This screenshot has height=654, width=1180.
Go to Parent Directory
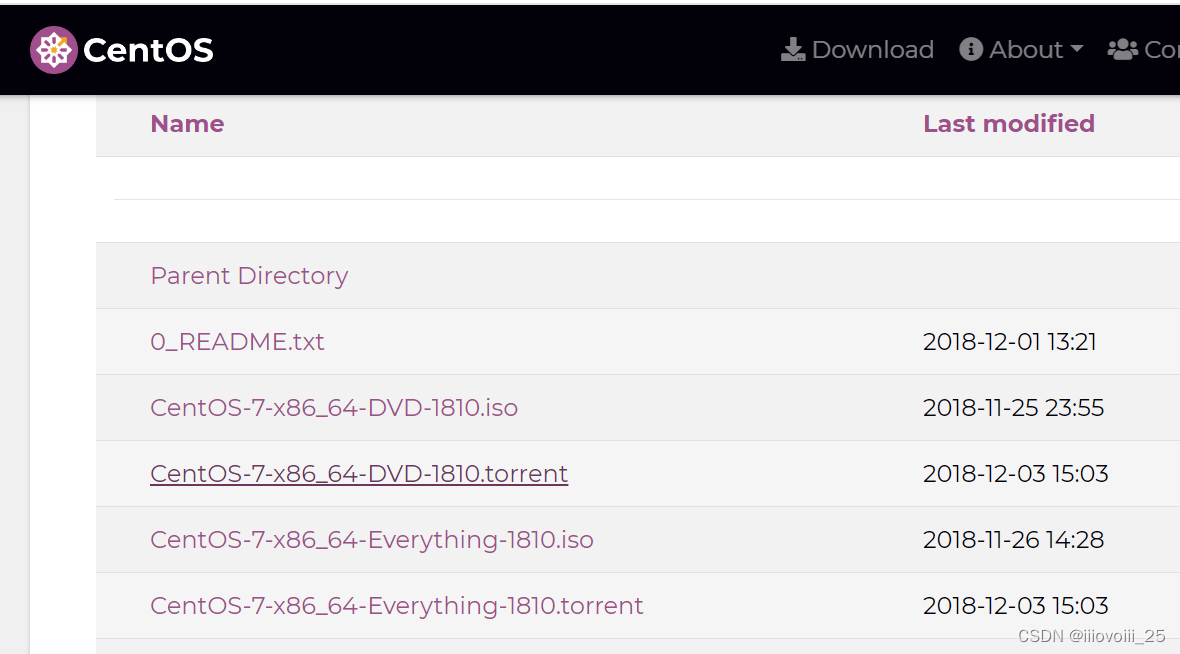pos(249,275)
